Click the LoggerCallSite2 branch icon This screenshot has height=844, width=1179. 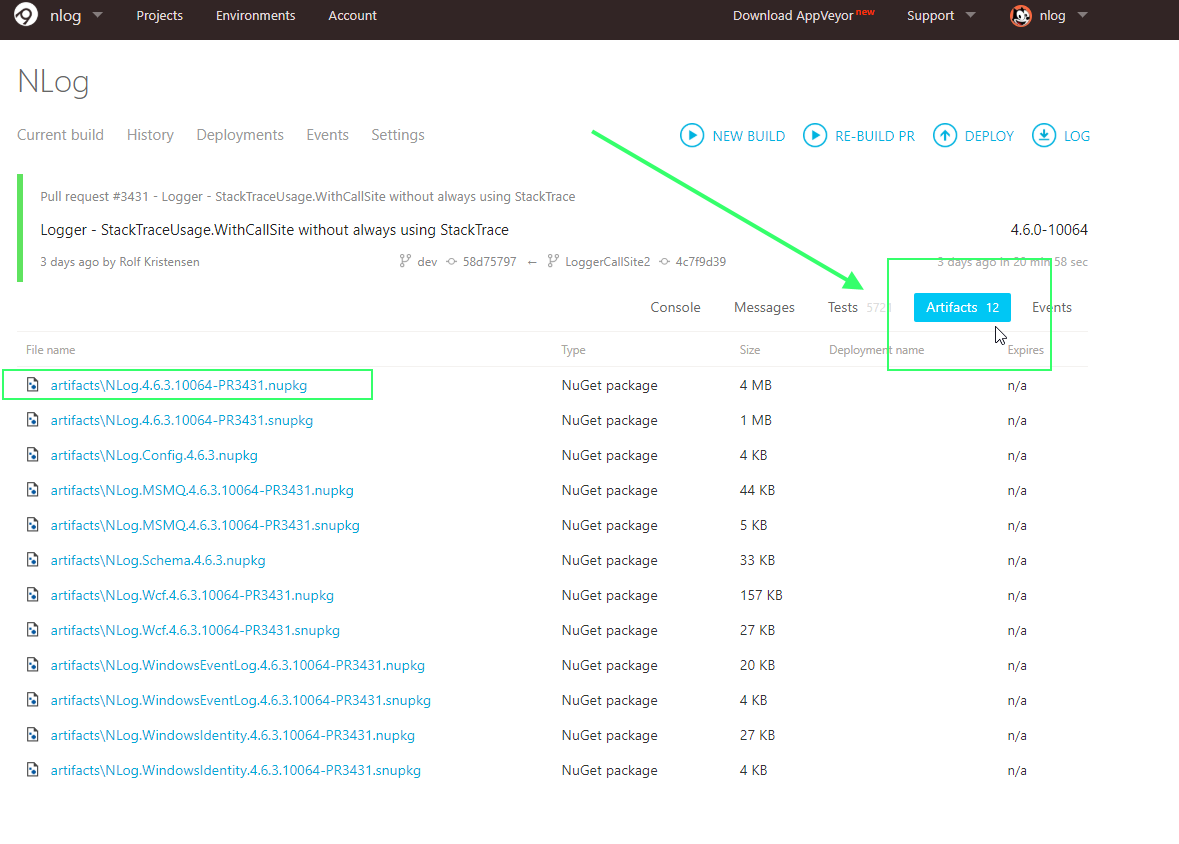click(553, 261)
